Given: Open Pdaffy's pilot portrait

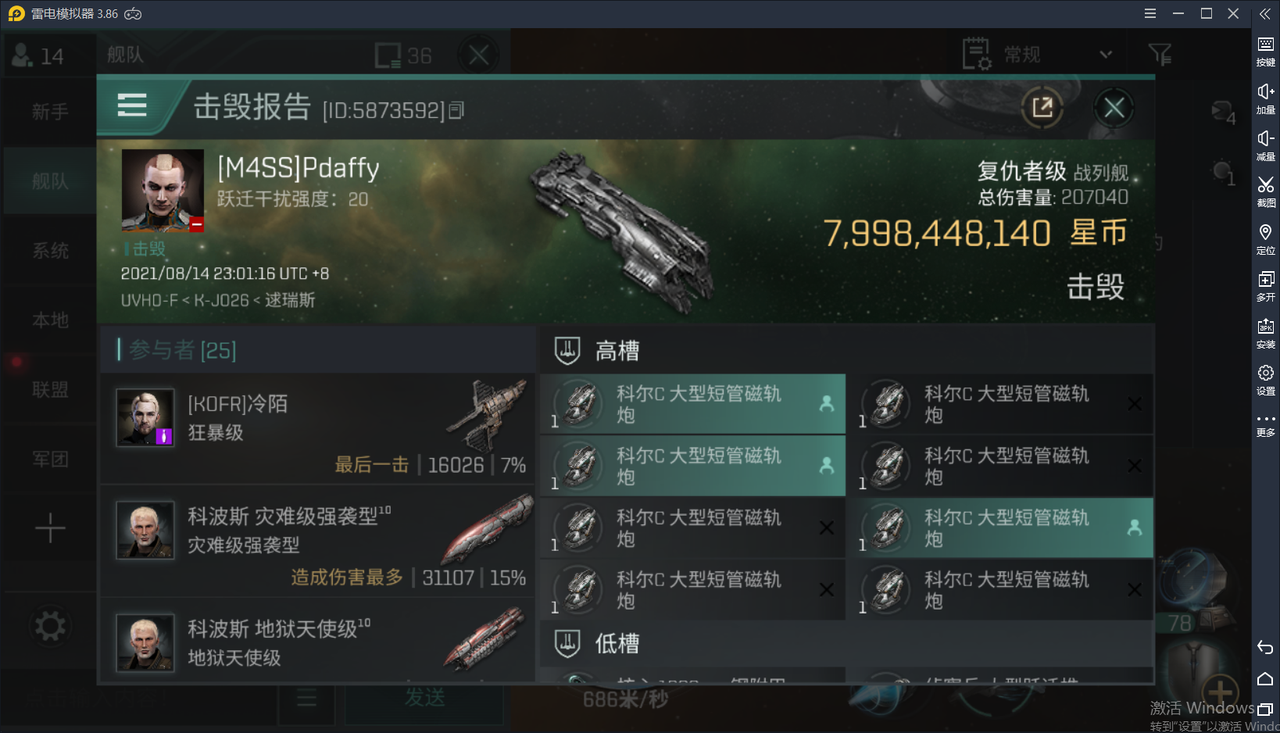Looking at the screenshot, I should (x=162, y=191).
